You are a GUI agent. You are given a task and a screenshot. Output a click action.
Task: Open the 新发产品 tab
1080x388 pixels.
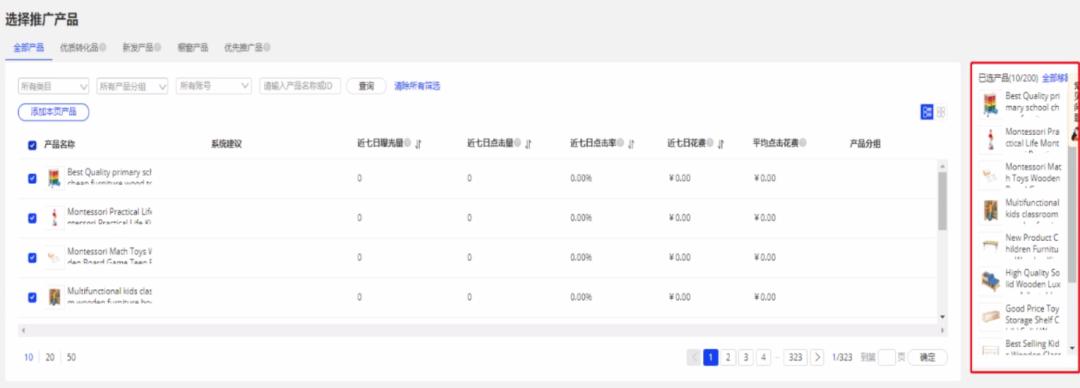(137, 48)
